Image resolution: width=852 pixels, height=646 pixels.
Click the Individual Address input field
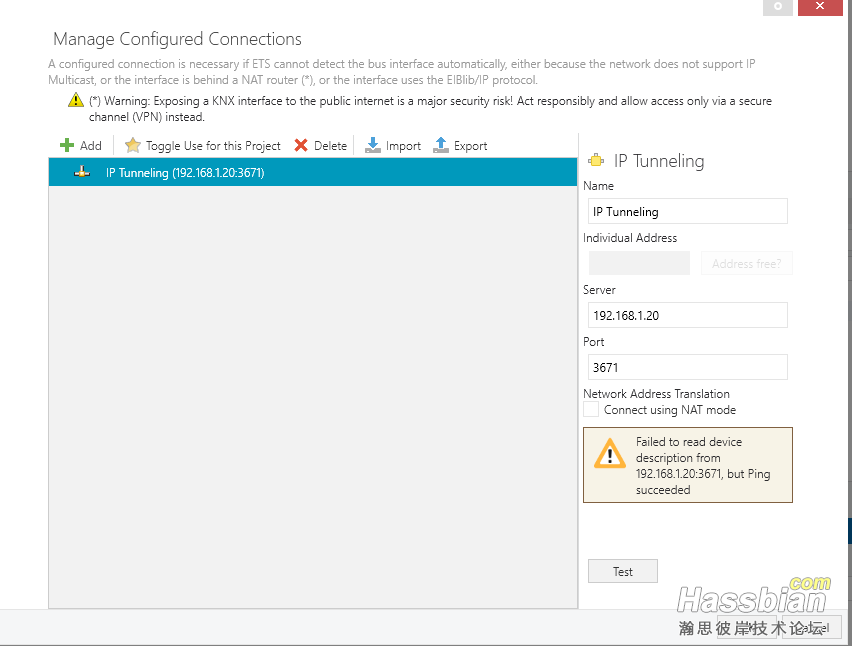click(639, 263)
